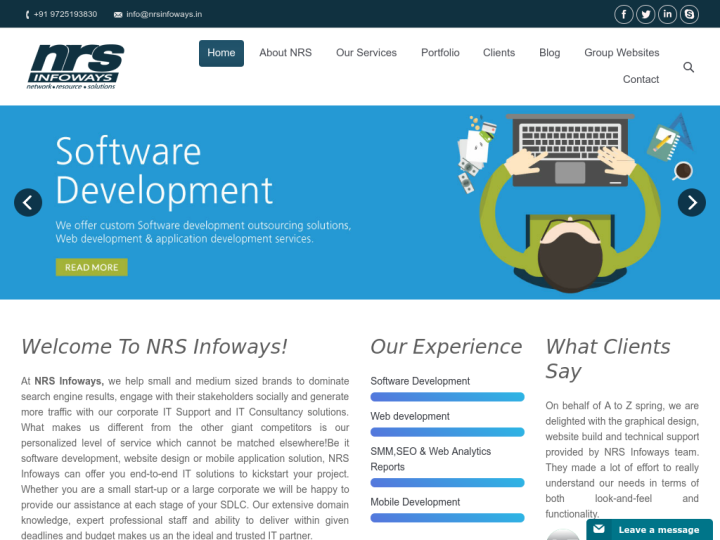Click the Leave a message button
Viewport: 720px width, 540px height.
(649, 529)
